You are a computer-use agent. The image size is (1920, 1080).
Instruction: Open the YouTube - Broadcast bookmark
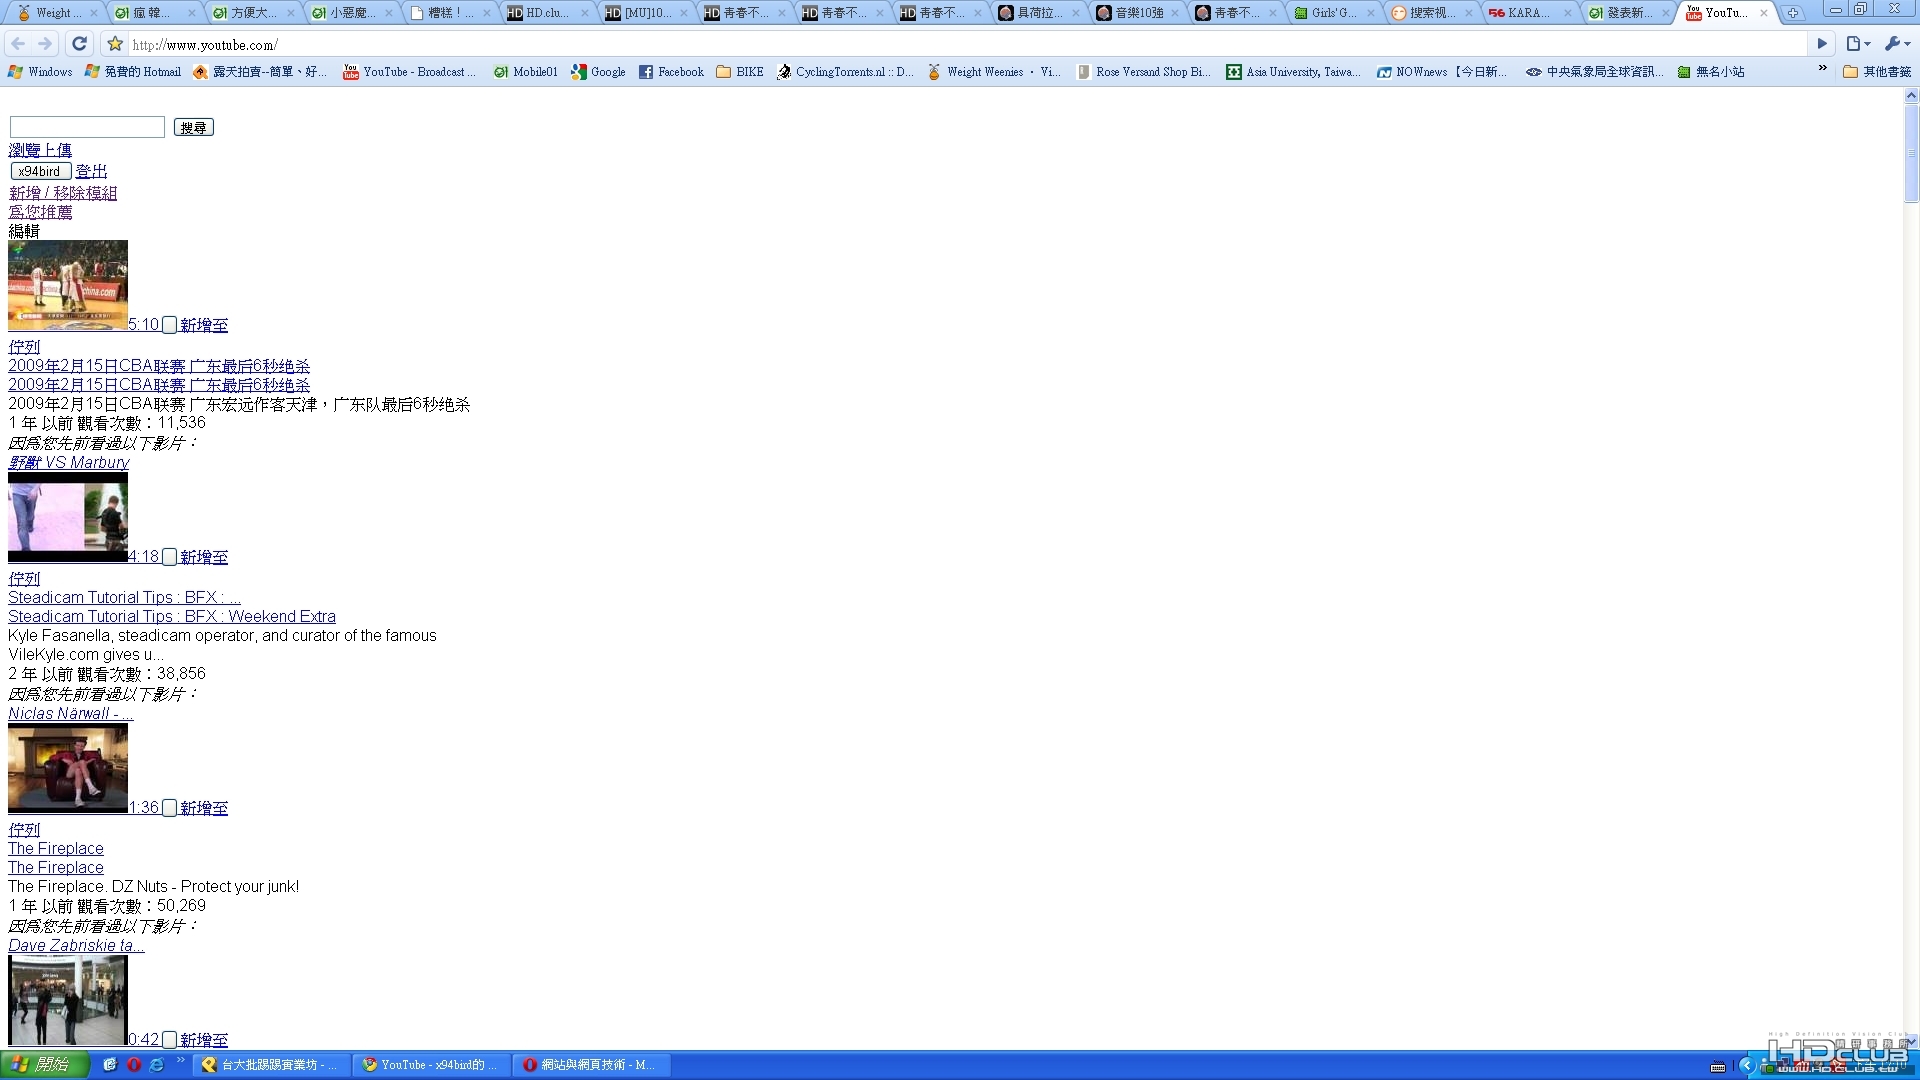coord(409,72)
